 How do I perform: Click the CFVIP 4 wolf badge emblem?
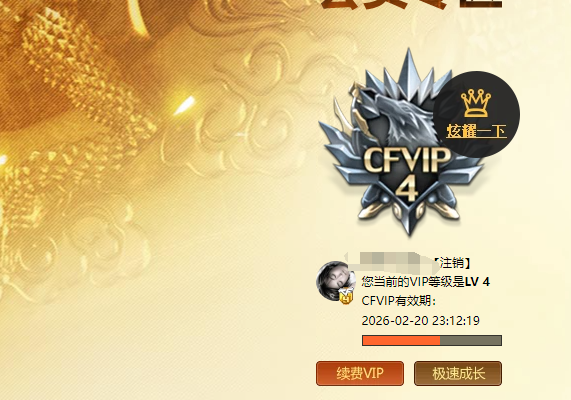point(402,143)
